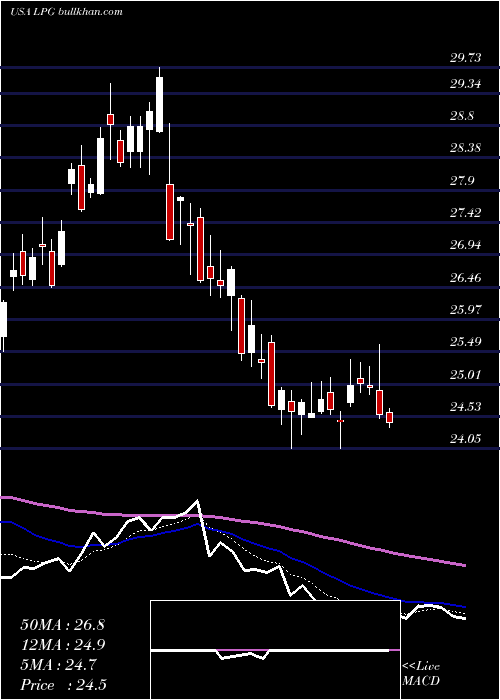Click the '12MA : 24.9' readout
Viewport: 500px width, 700px height.
62,645
